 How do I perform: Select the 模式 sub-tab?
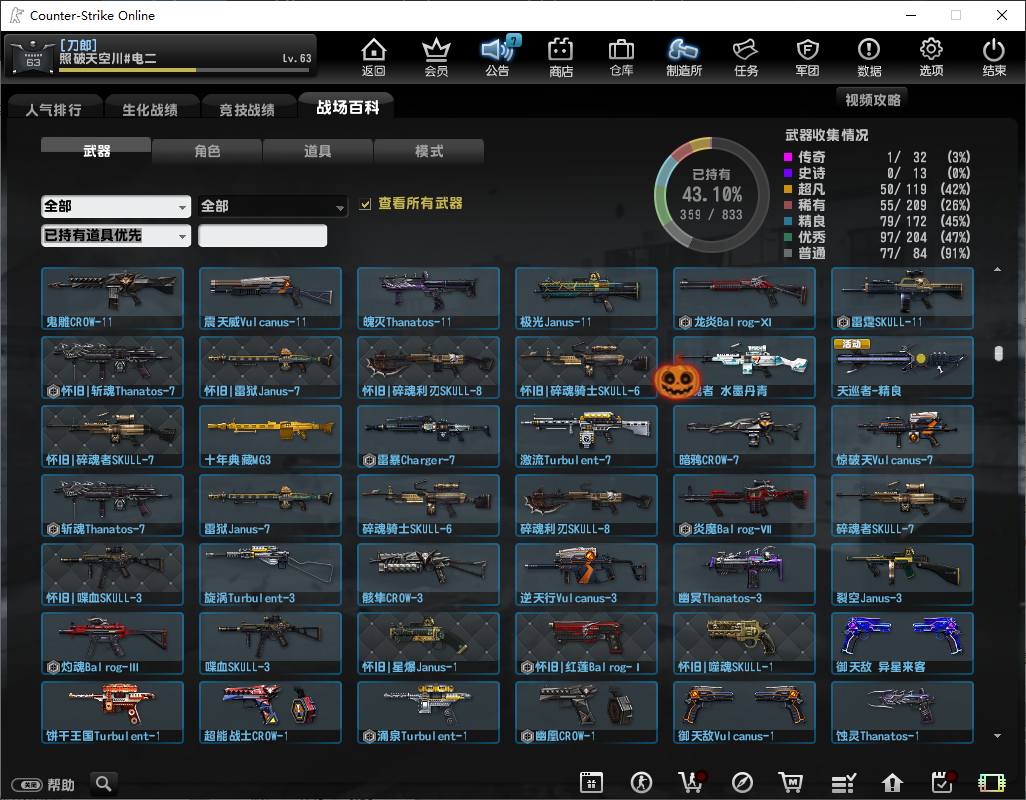click(429, 151)
